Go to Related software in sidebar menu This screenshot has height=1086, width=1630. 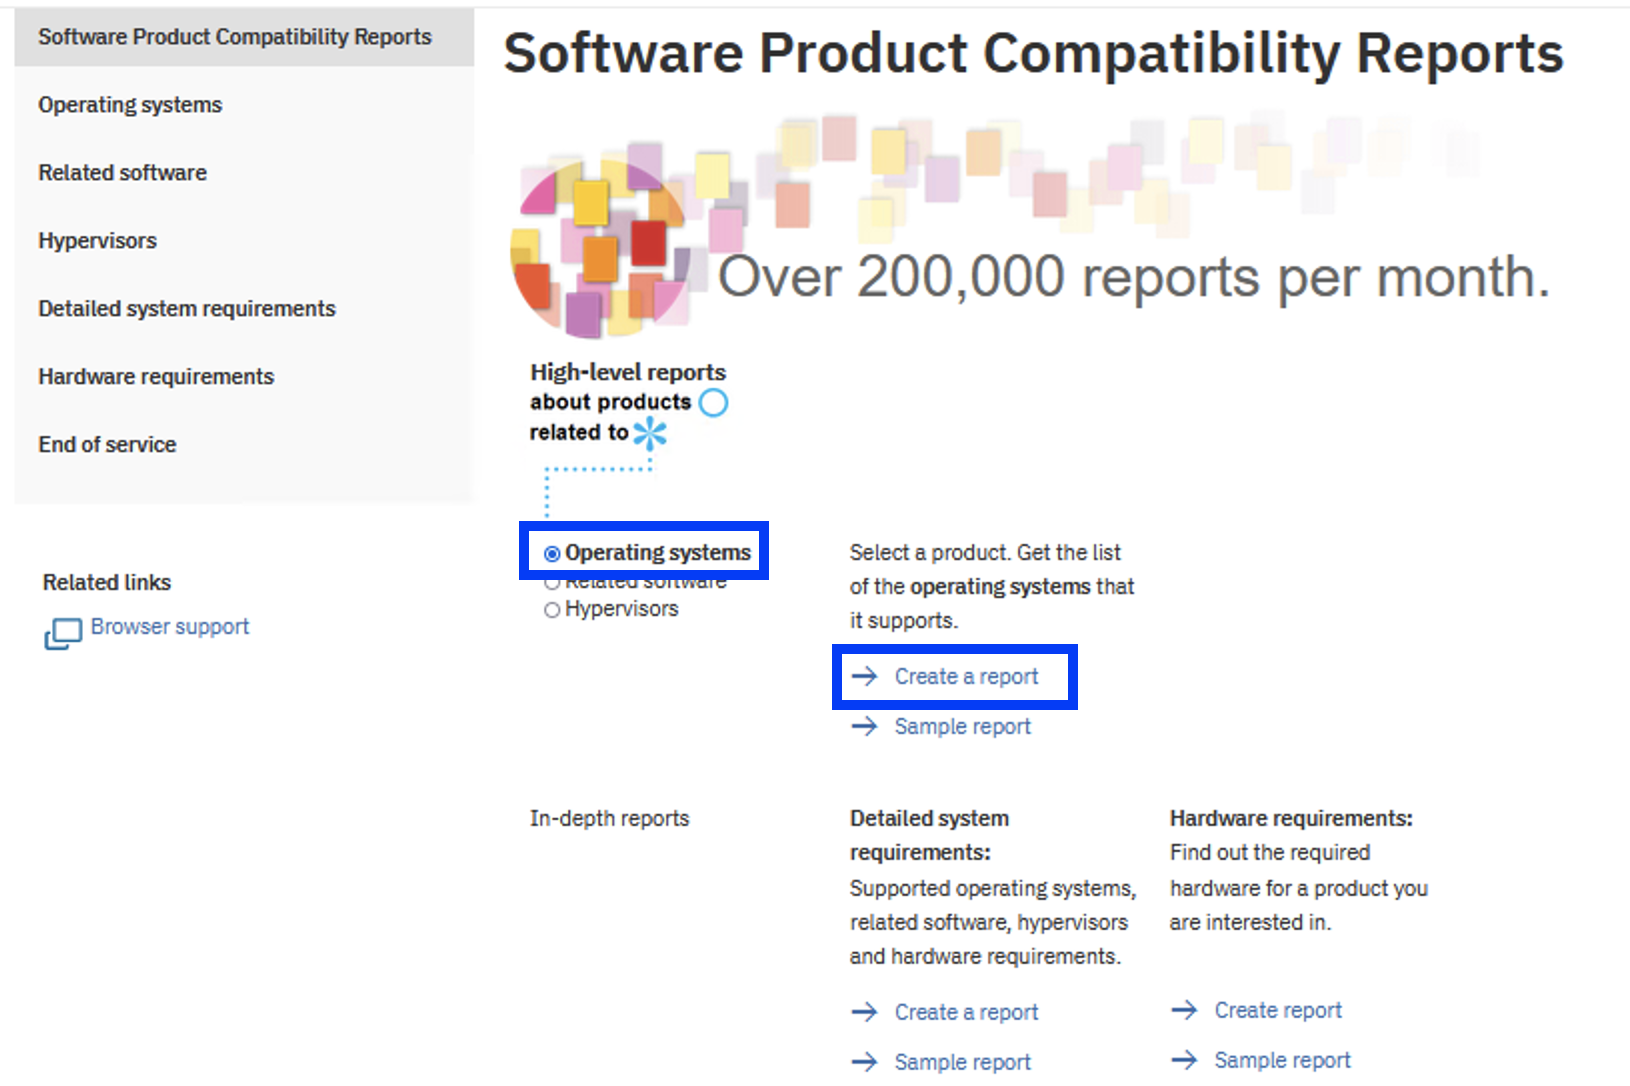[x=122, y=173]
